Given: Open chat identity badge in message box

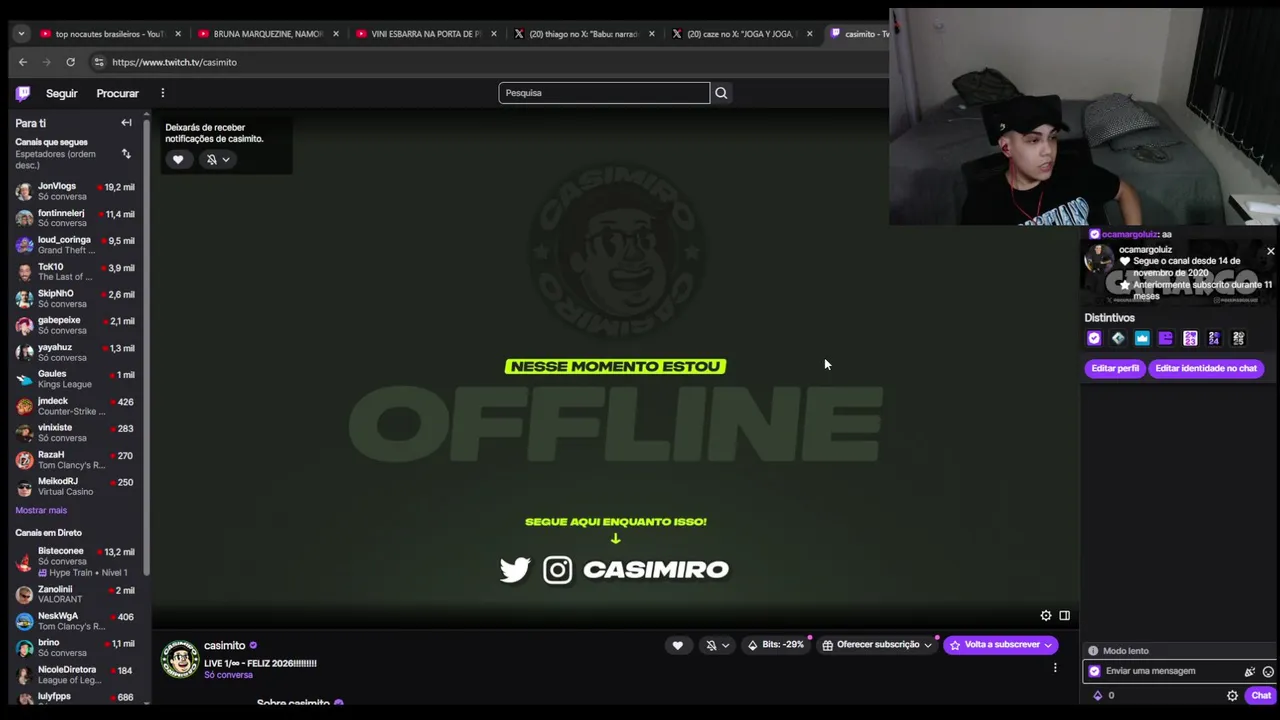Looking at the screenshot, I should [x=1094, y=672].
